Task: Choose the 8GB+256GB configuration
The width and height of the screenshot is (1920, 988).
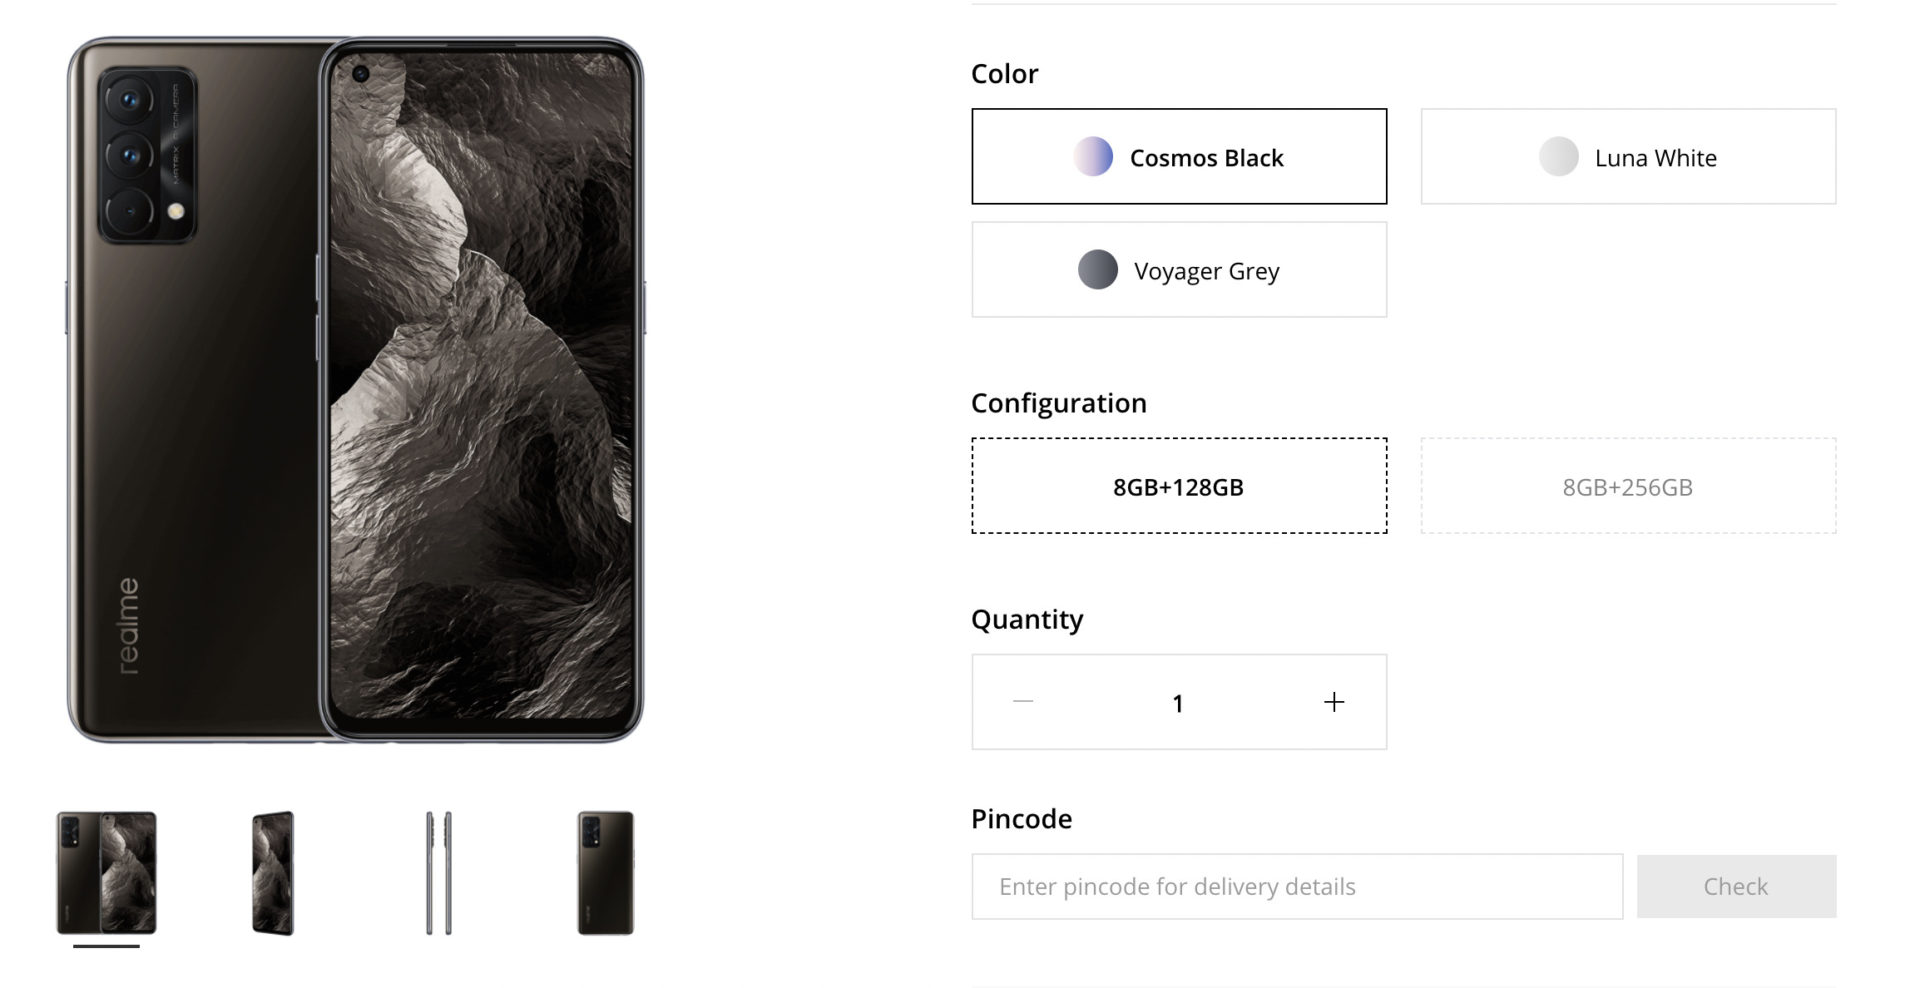Action: (1628, 486)
